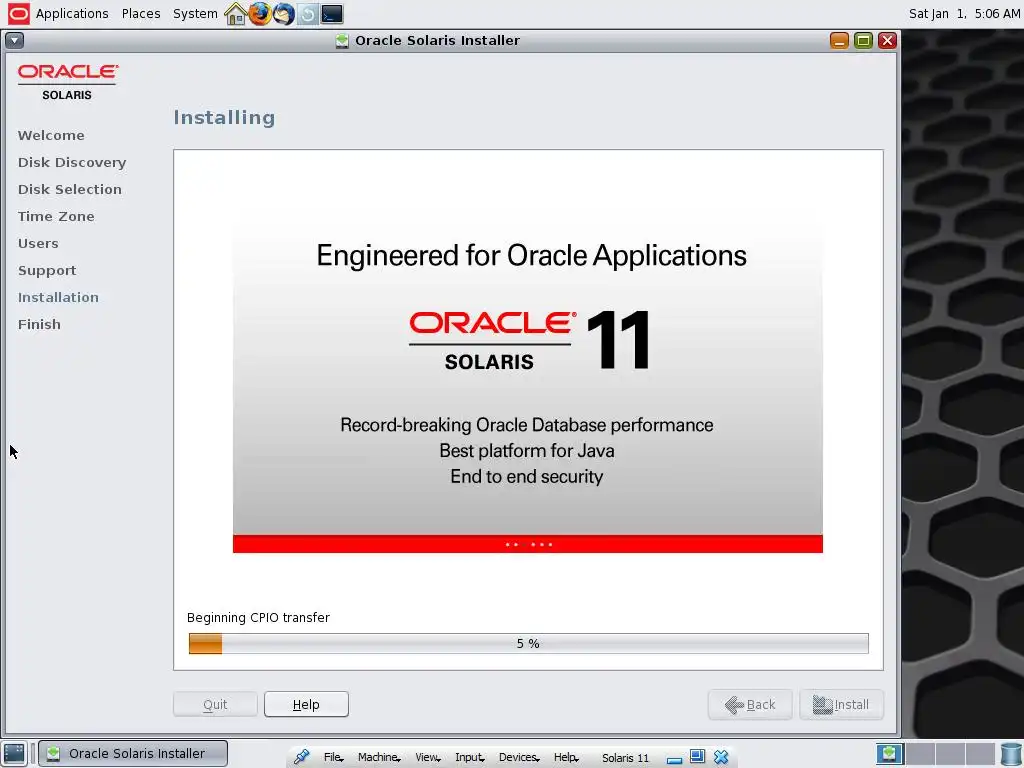Select Oracle Solaris Installer taskbar entry
Viewport: 1024px width, 768px height.
click(x=133, y=753)
